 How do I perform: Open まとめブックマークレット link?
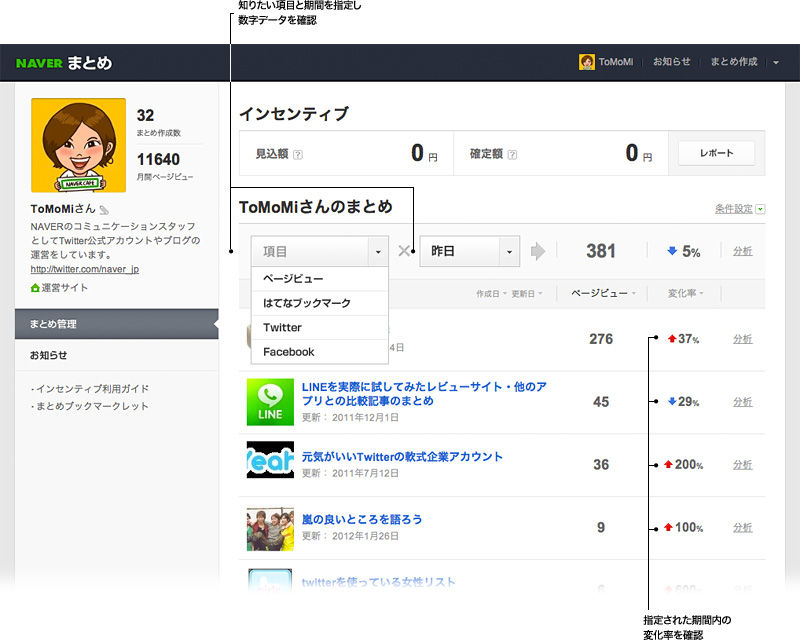[92, 406]
